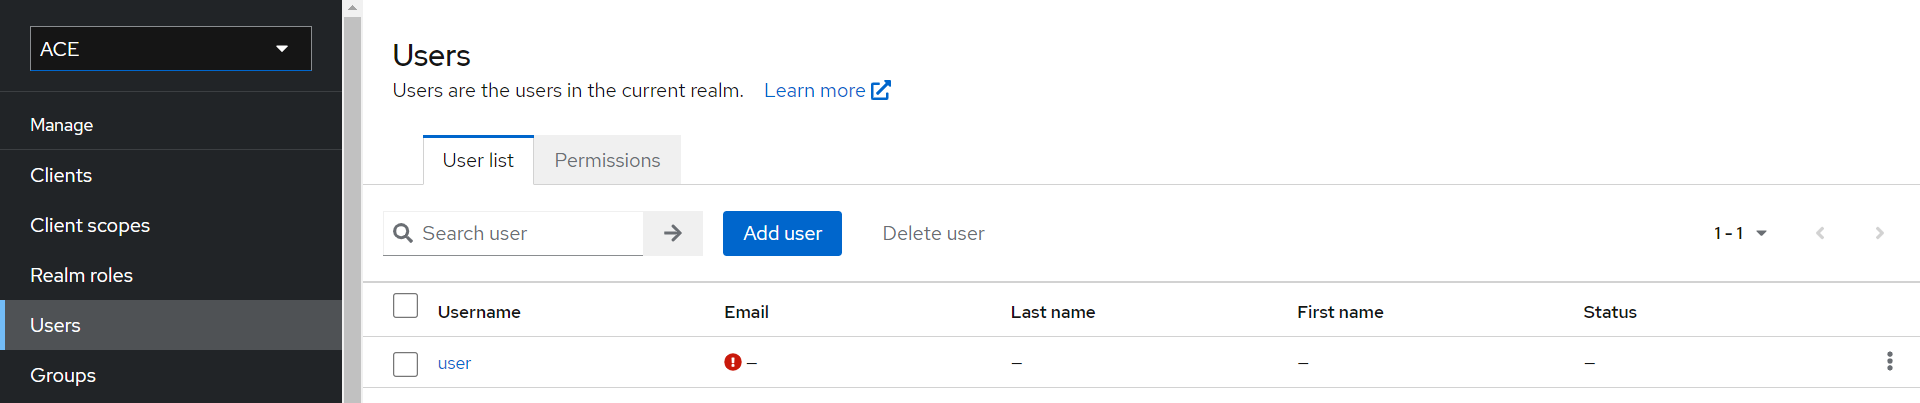The image size is (1920, 403).
Task: Select the User list tab
Action: pos(478,160)
